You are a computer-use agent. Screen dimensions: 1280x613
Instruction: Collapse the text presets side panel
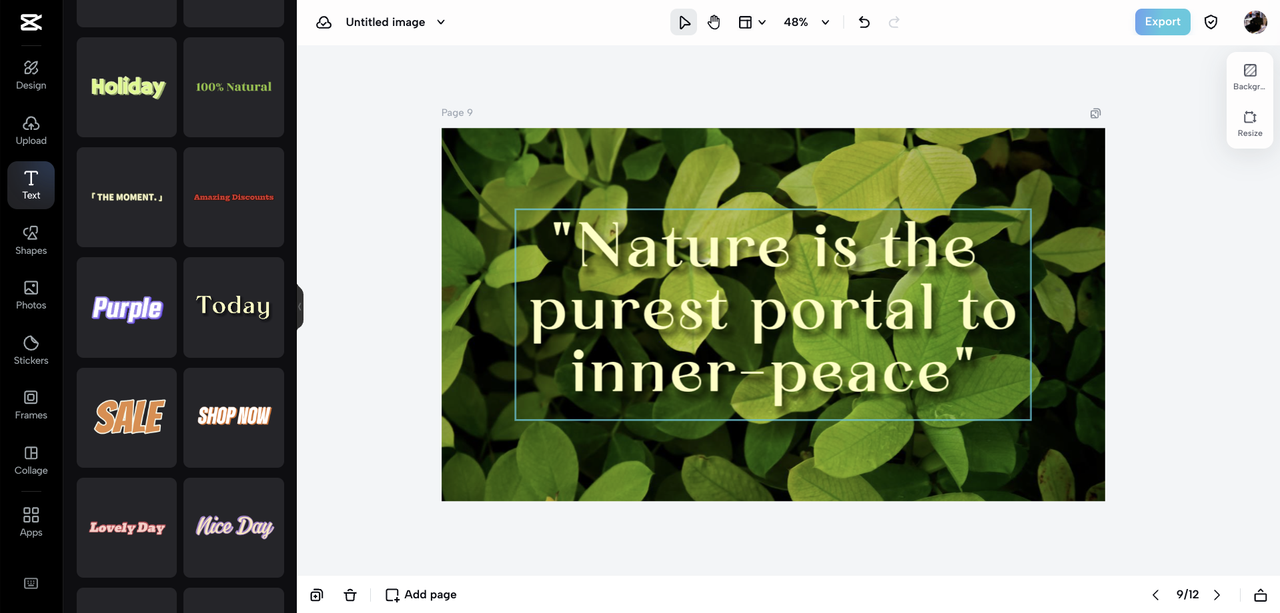299,307
